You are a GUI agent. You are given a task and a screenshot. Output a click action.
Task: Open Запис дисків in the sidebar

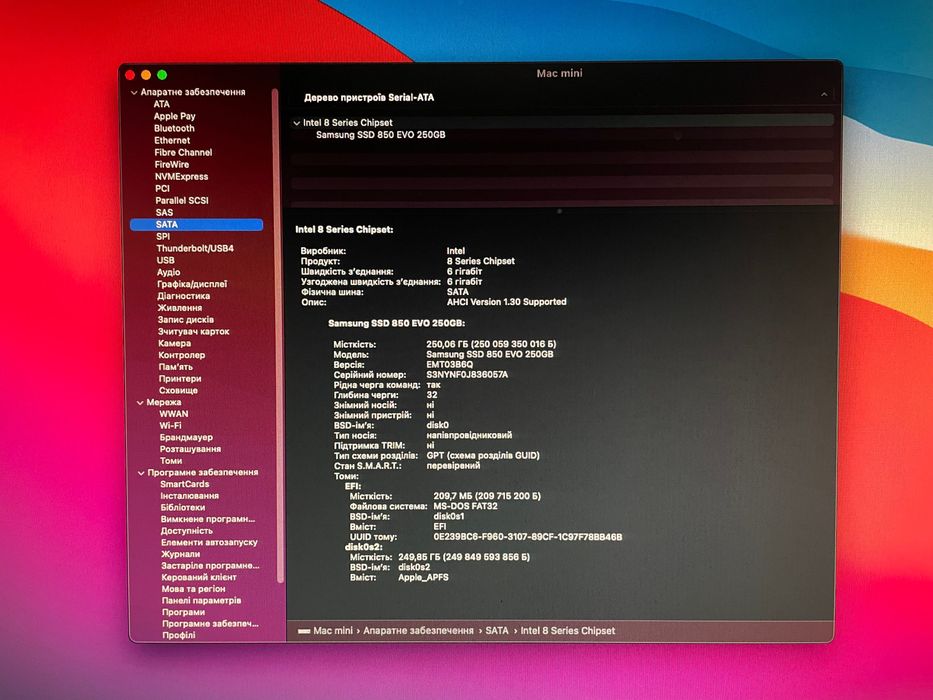click(x=186, y=320)
